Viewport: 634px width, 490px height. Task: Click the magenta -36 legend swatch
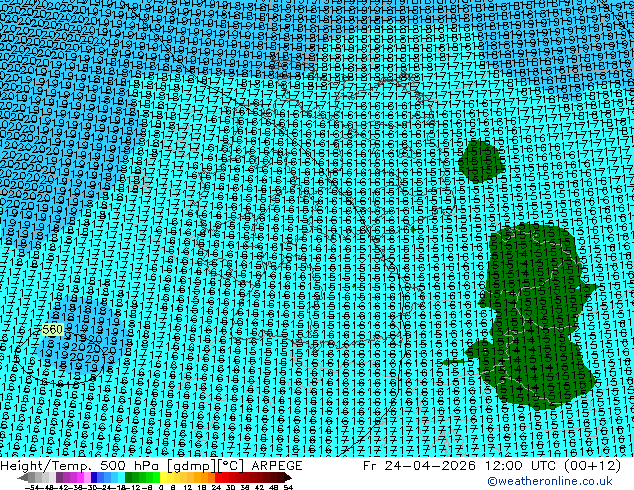tap(80, 477)
